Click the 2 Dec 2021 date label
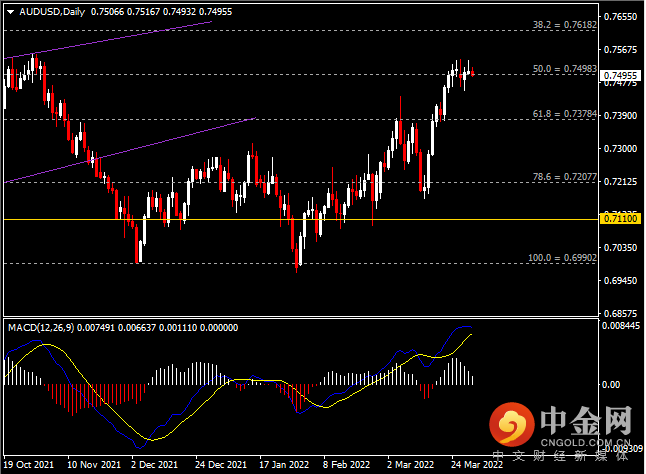 point(154,465)
